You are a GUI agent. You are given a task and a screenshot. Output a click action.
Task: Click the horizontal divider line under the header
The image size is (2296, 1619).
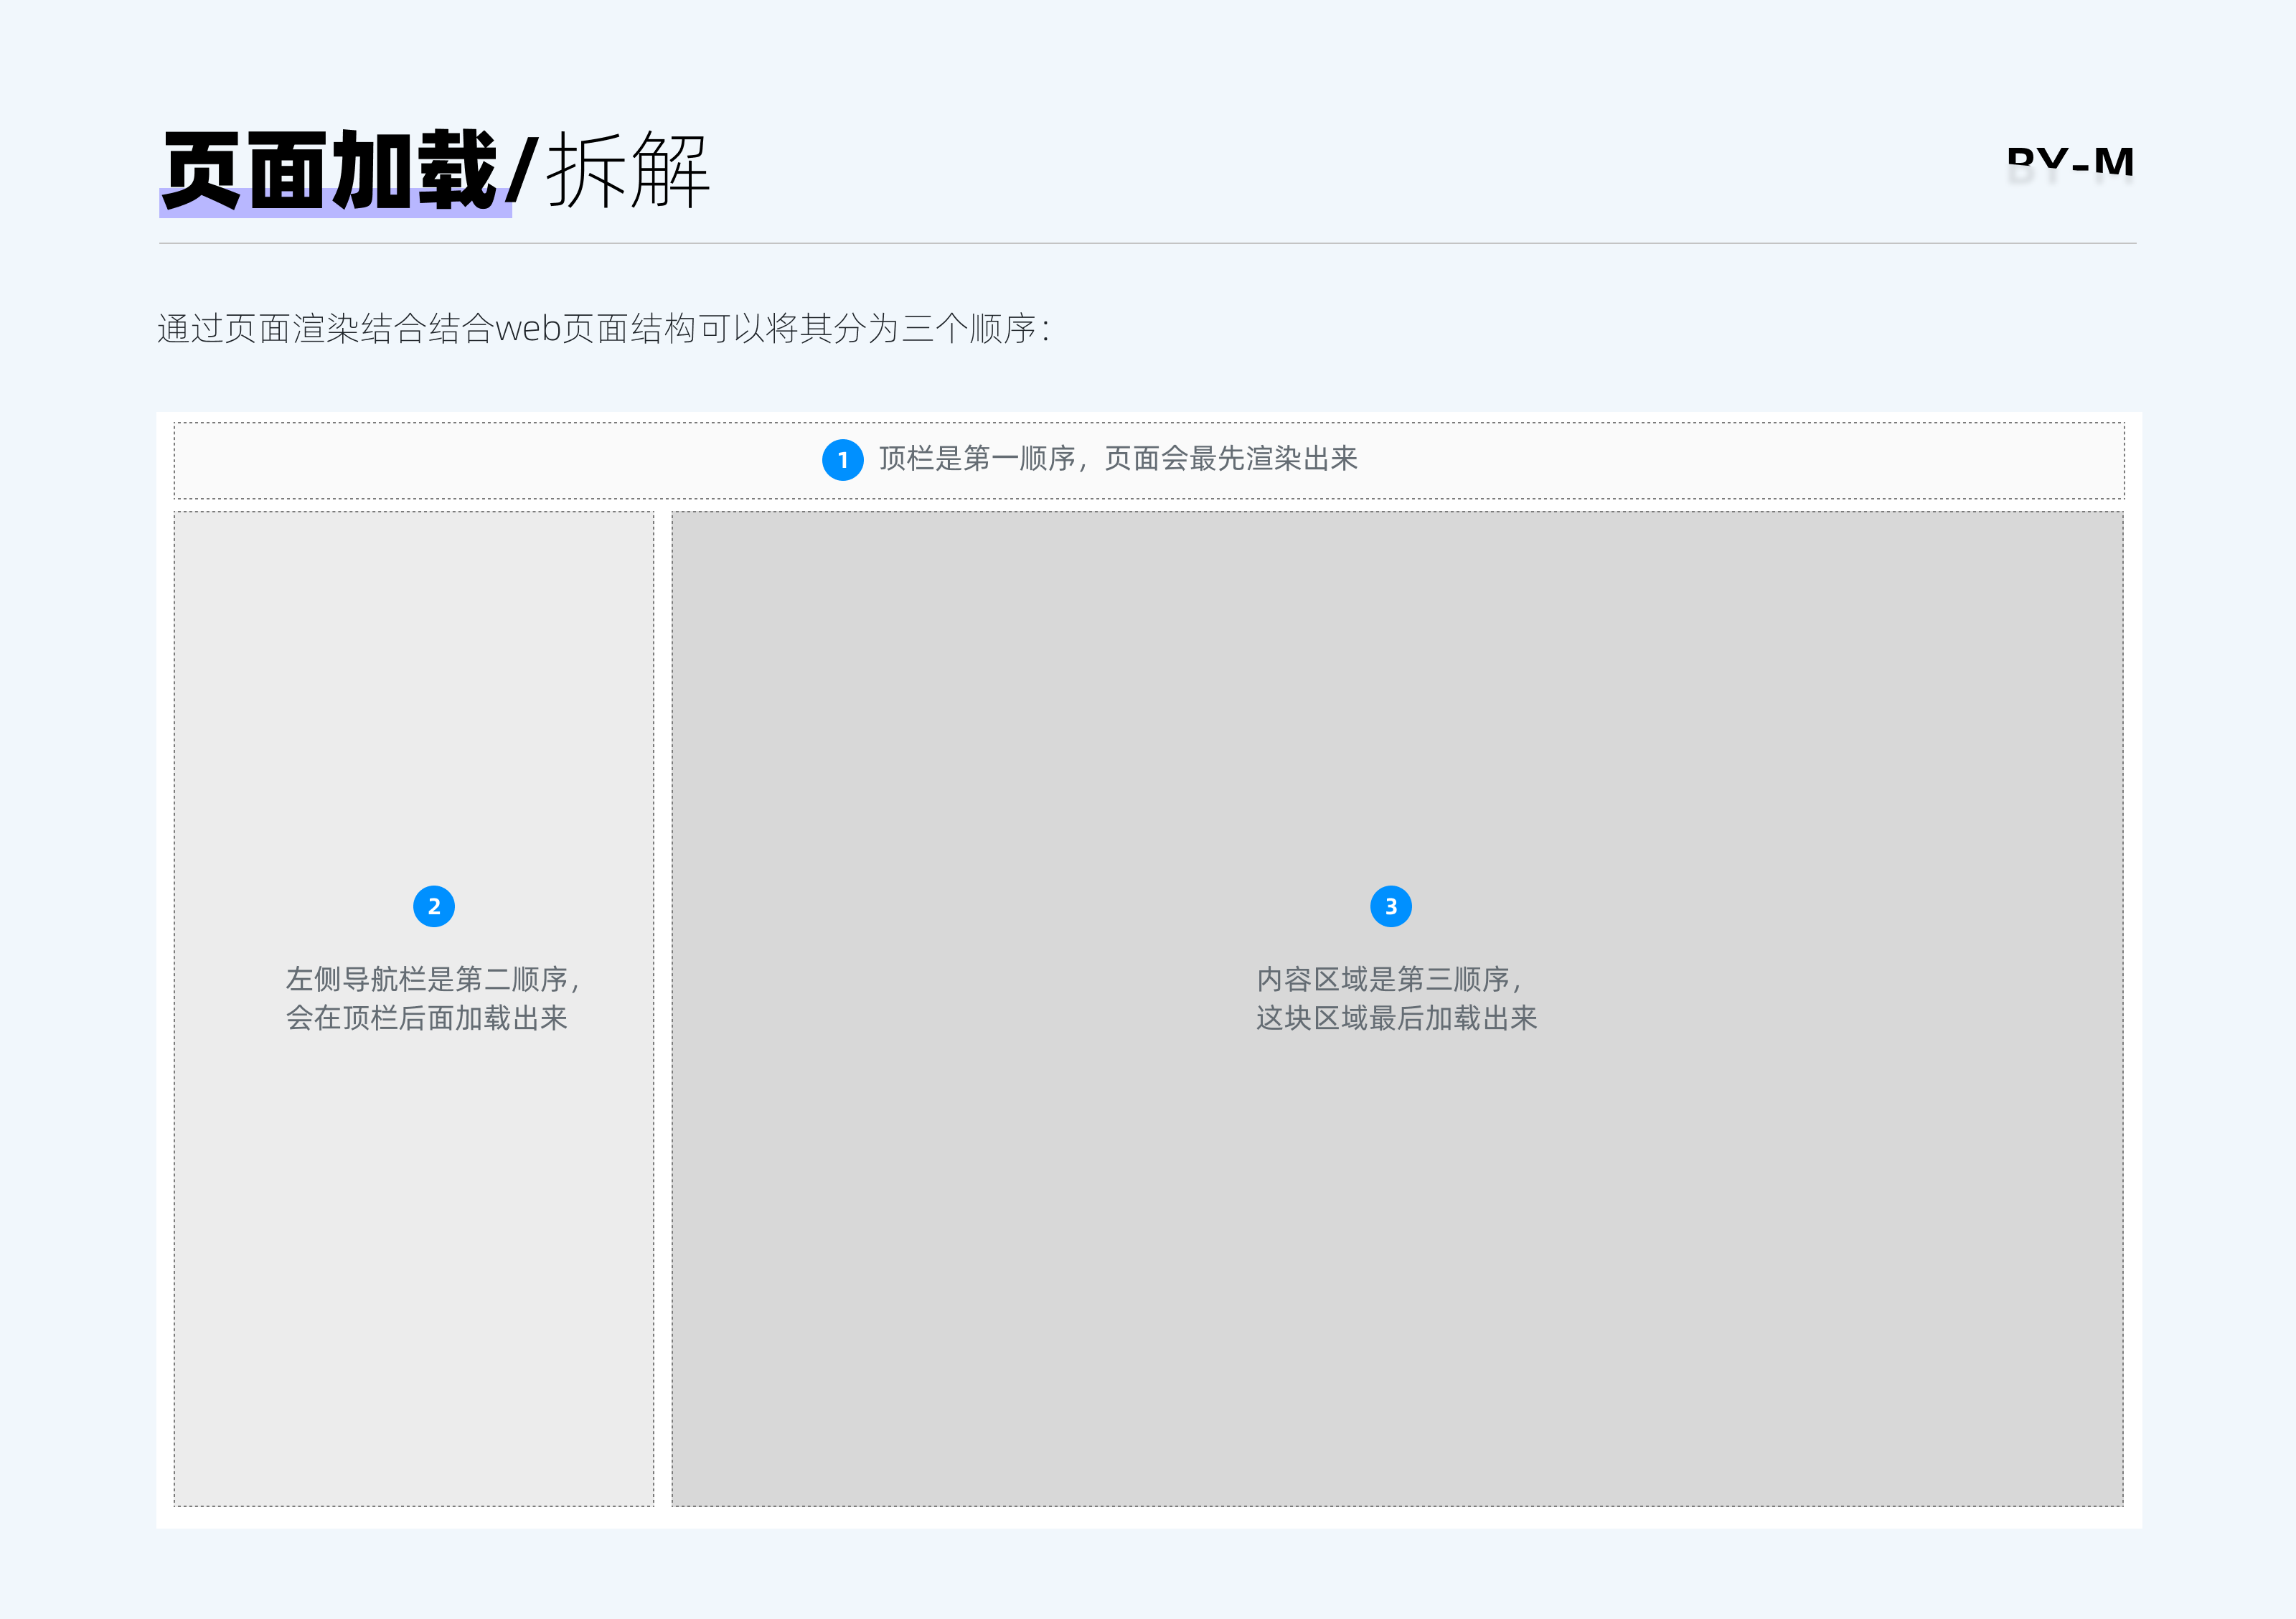(x=1147, y=243)
